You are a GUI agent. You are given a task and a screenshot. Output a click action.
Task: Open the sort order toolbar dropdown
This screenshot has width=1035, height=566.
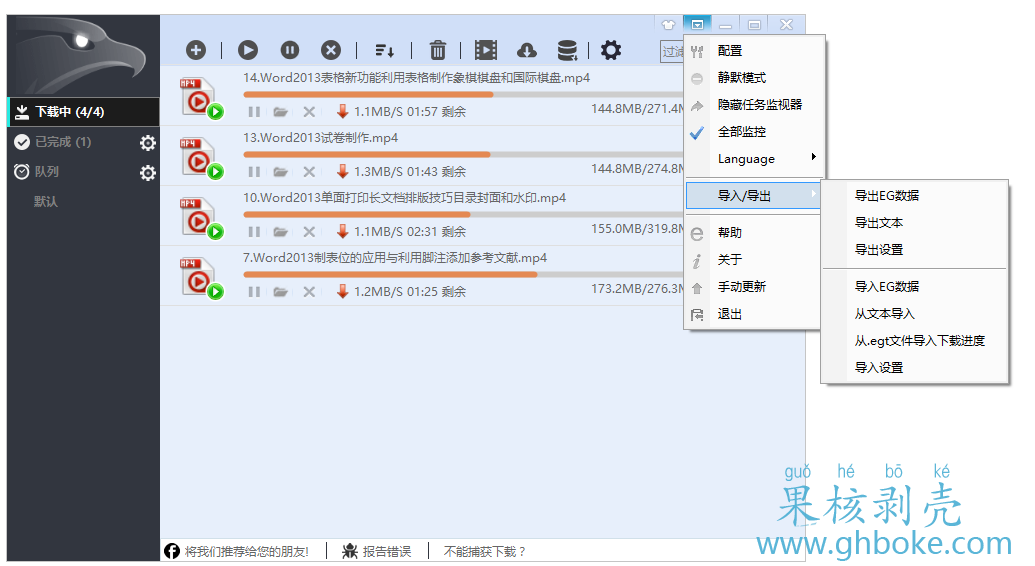click(x=384, y=50)
